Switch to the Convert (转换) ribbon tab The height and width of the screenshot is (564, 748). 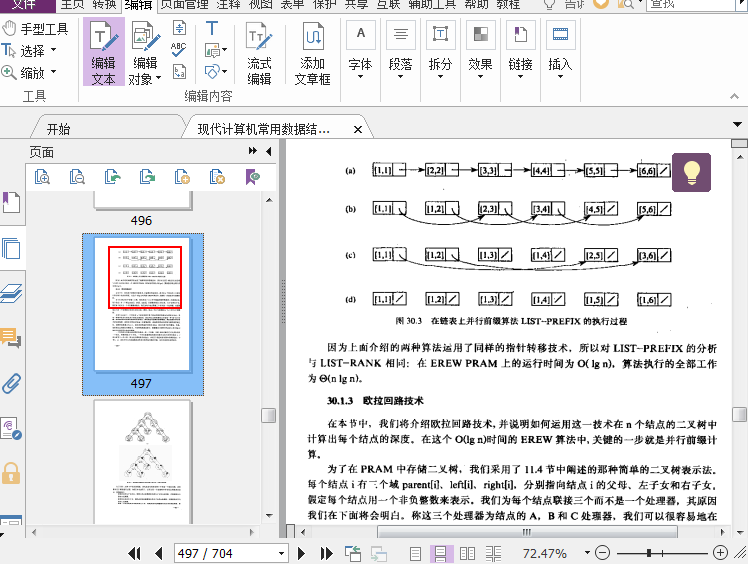coord(104,5)
